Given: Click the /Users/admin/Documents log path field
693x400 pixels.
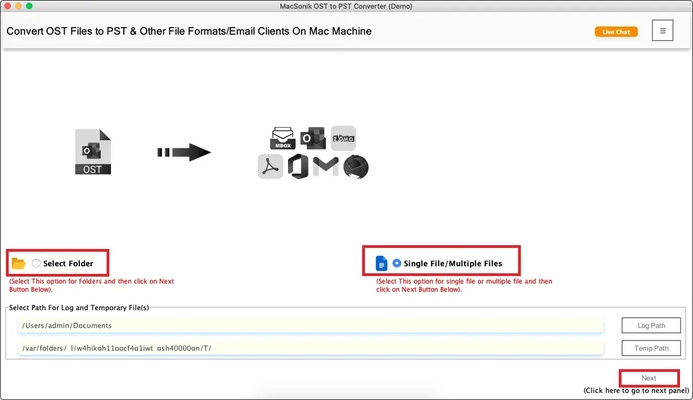Looking at the screenshot, I should [310, 325].
